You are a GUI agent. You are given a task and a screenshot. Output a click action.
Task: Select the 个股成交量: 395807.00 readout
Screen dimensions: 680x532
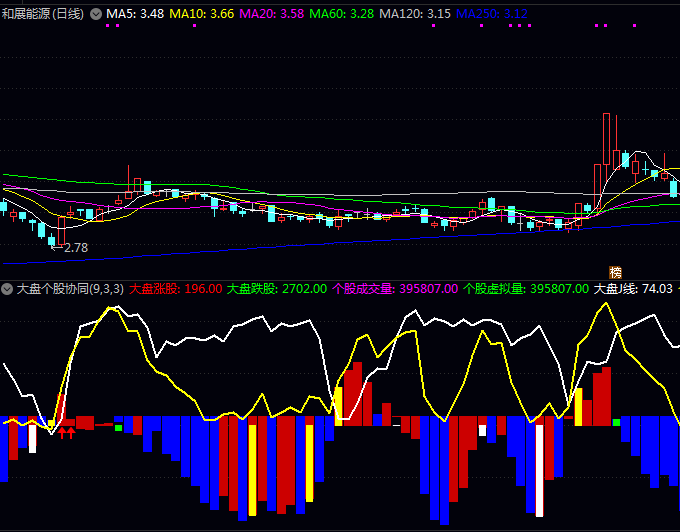pyautogui.click(x=395, y=289)
